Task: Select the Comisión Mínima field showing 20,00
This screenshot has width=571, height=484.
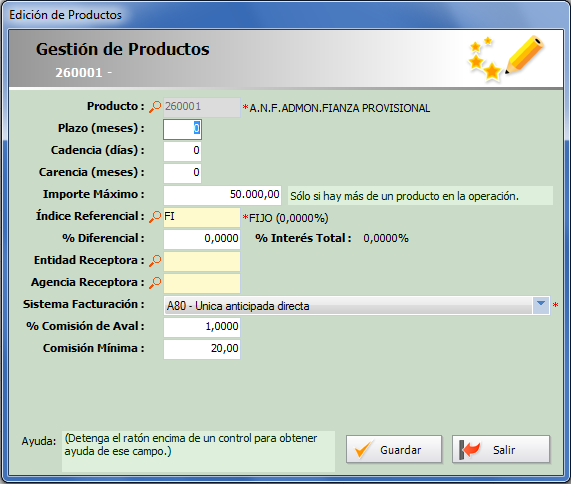Action: [x=202, y=349]
